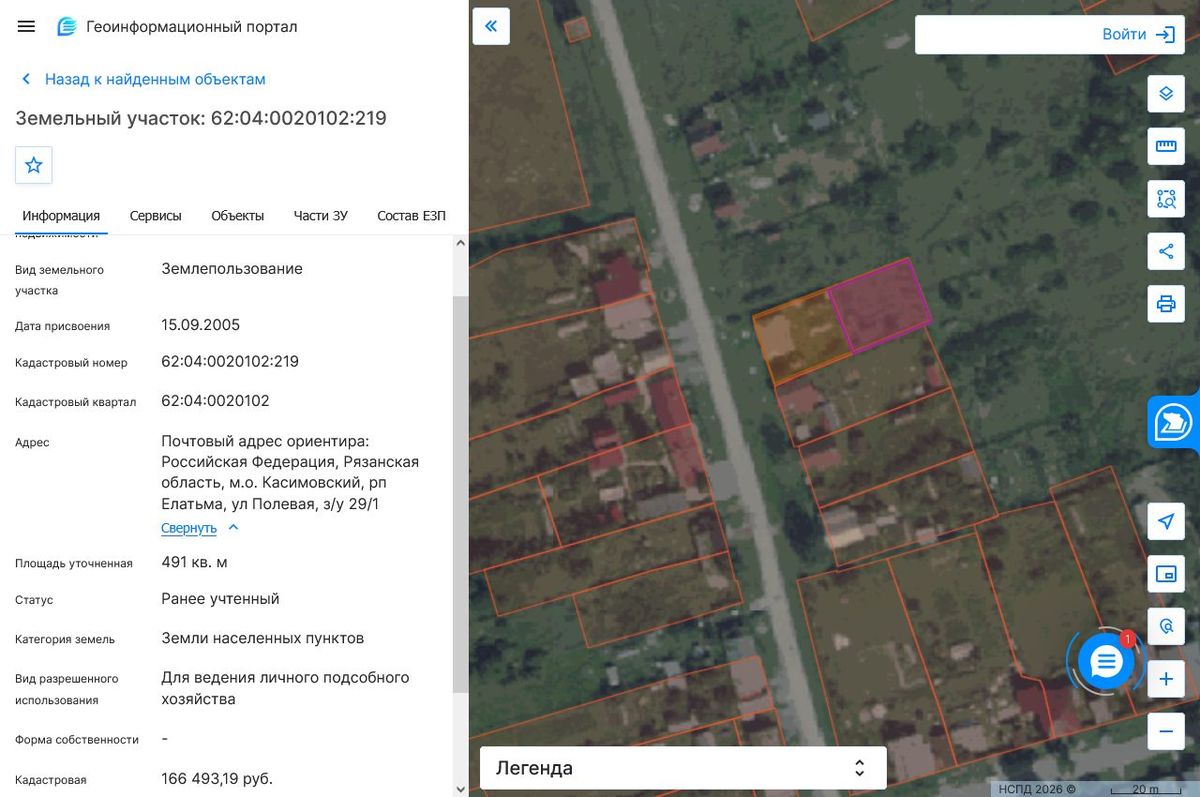Zoom in on the map
This screenshot has width=1200, height=797.
pos(1166,679)
